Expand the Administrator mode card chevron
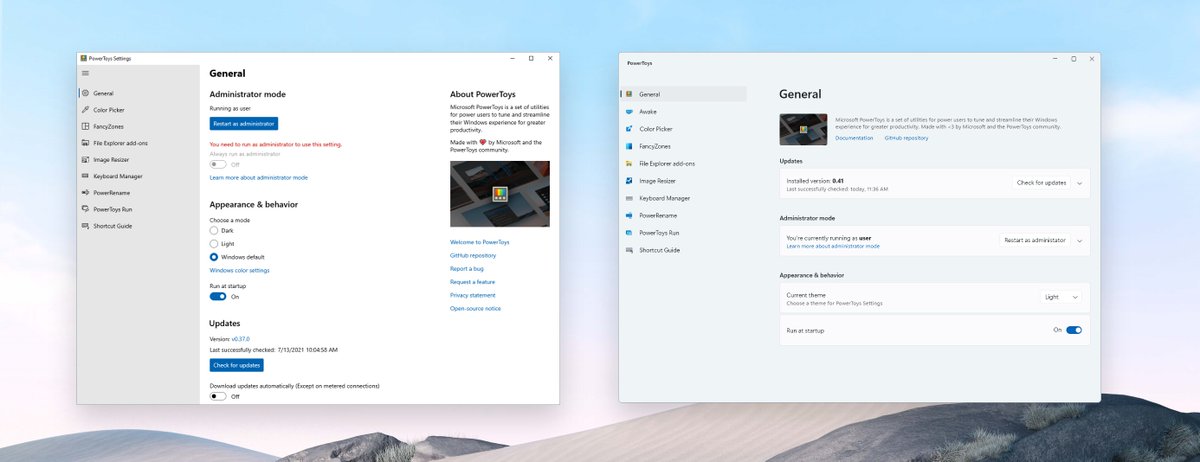This screenshot has width=1200, height=462. tap(1079, 240)
